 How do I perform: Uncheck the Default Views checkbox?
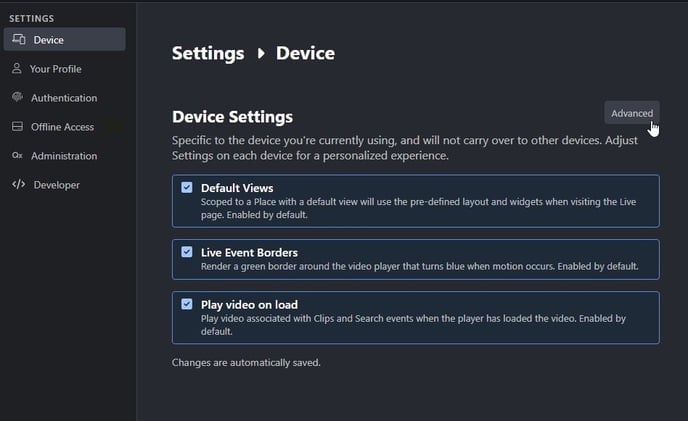187,187
